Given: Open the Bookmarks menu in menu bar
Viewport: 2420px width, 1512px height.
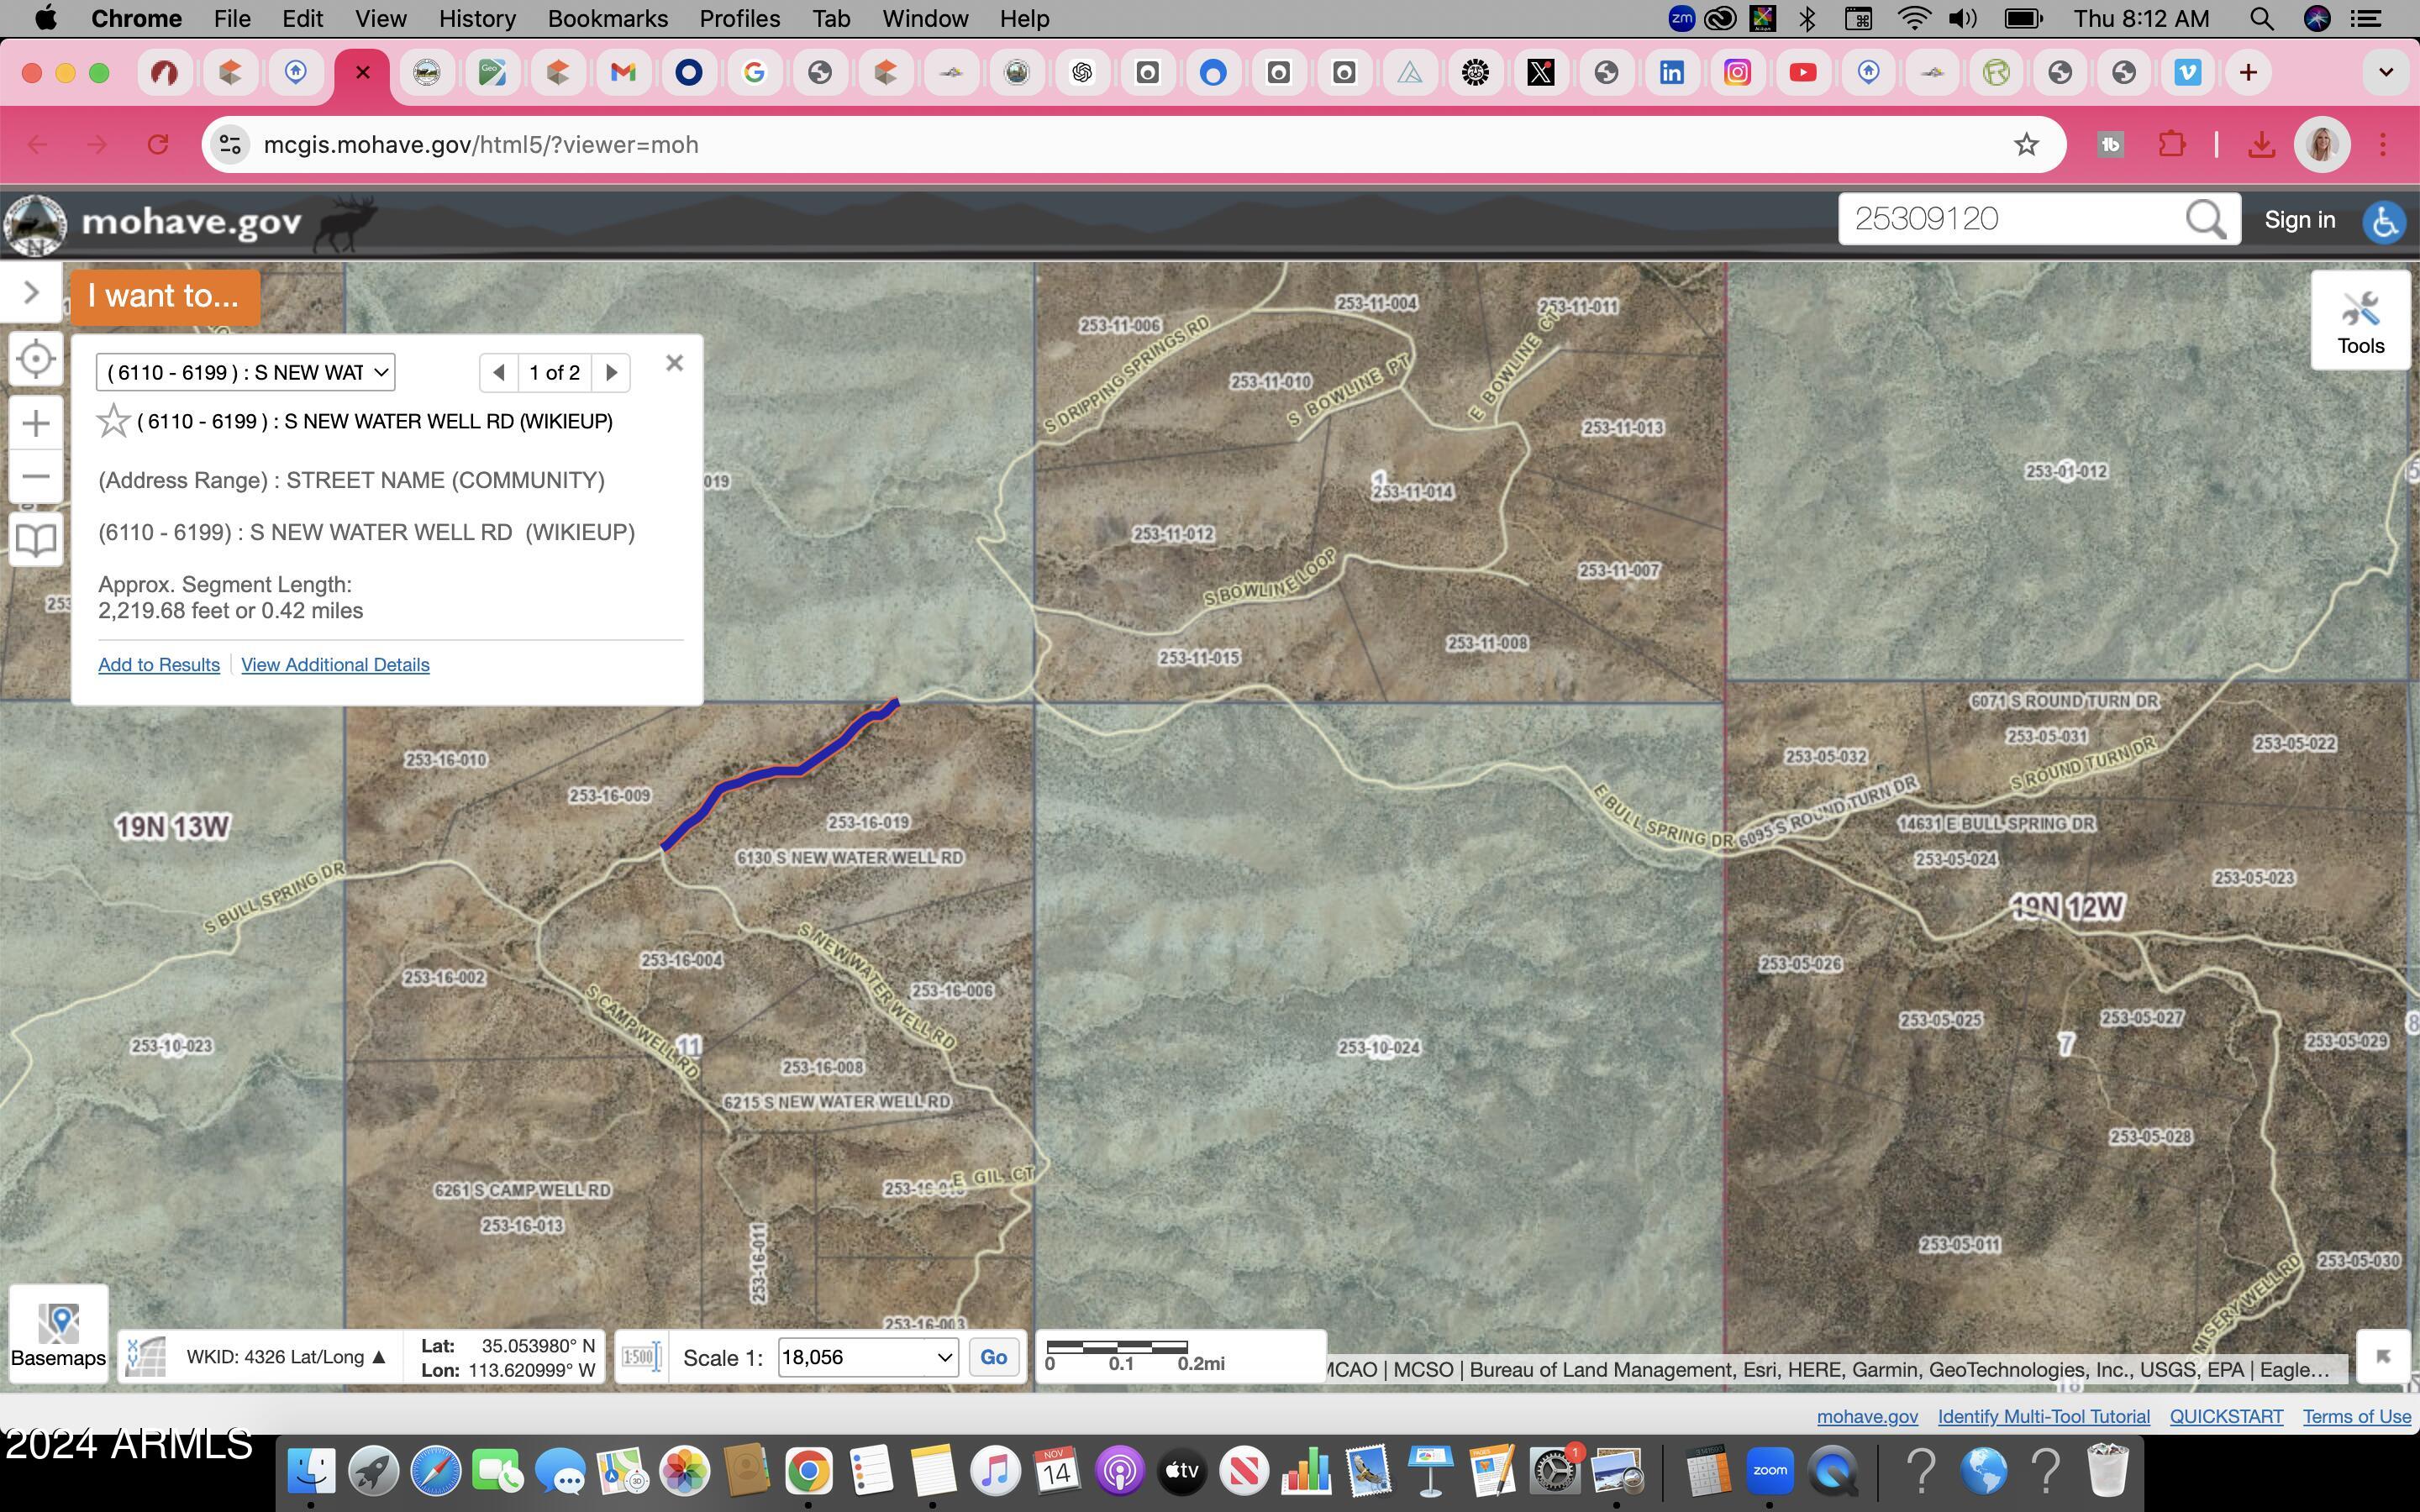Looking at the screenshot, I should pyautogui.click(x=607, y=18).
